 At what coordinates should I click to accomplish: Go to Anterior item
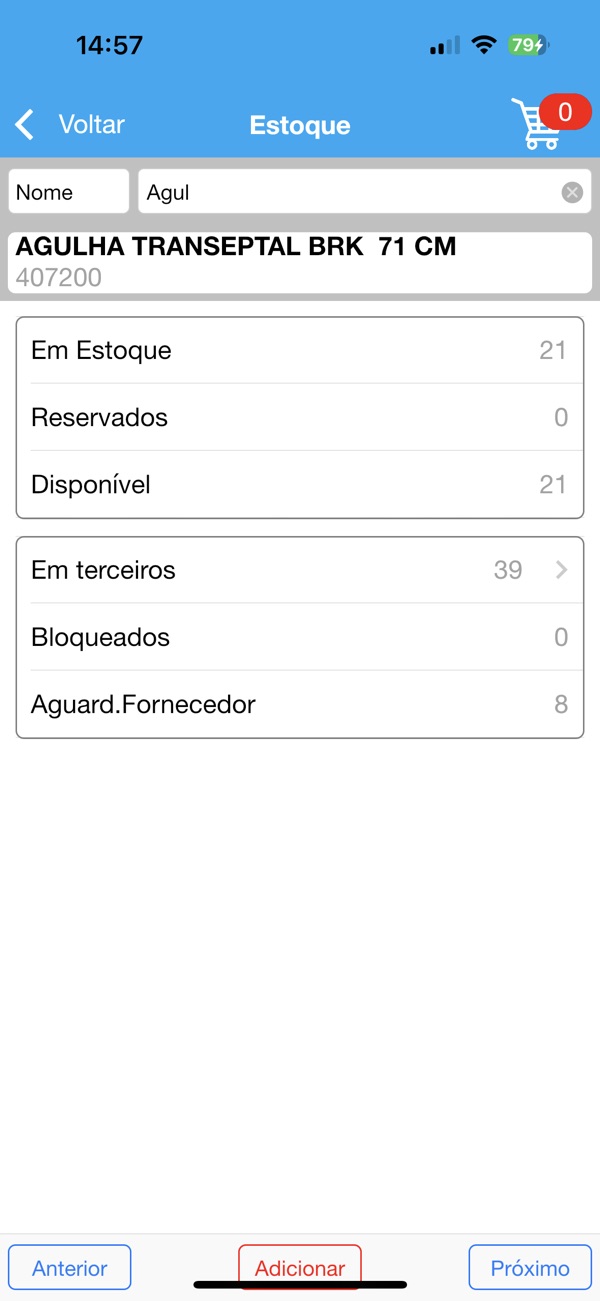pyautogui.click(x=70, y=1268)
